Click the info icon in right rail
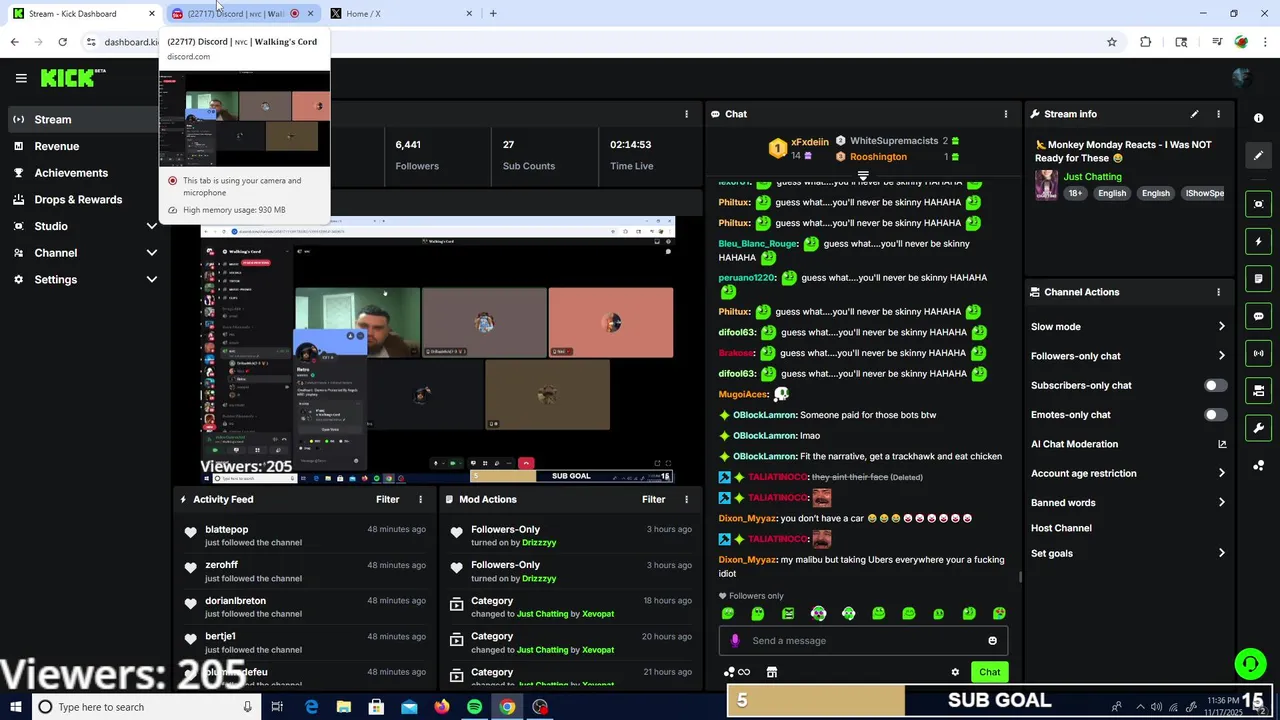The image size is (1280, 720). click(x=1258, y=118)
